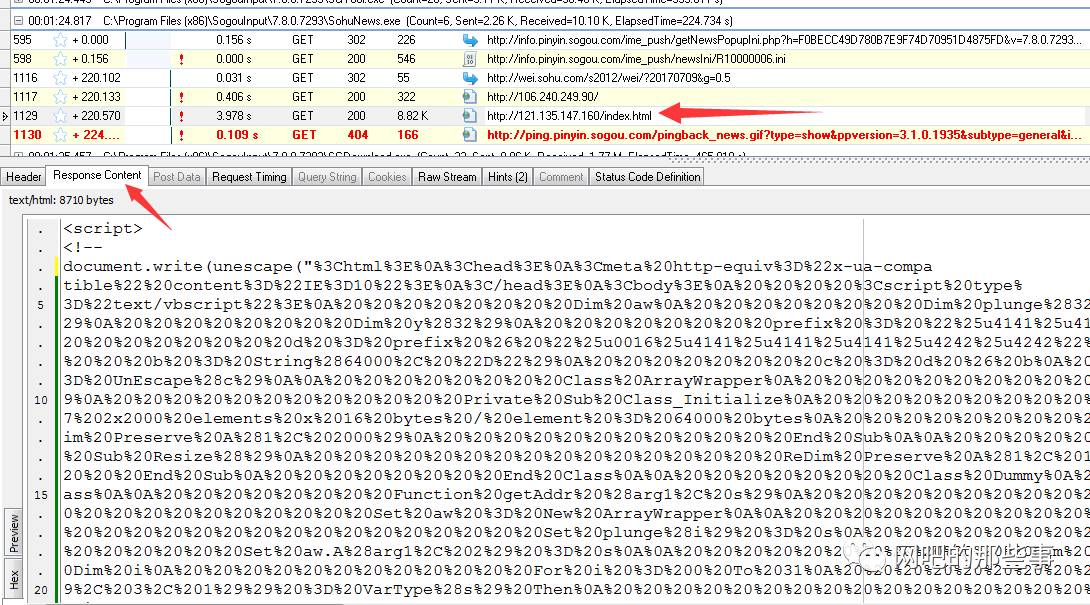
Task: Click the star icon on request 1117
Action: click(60, 97)
